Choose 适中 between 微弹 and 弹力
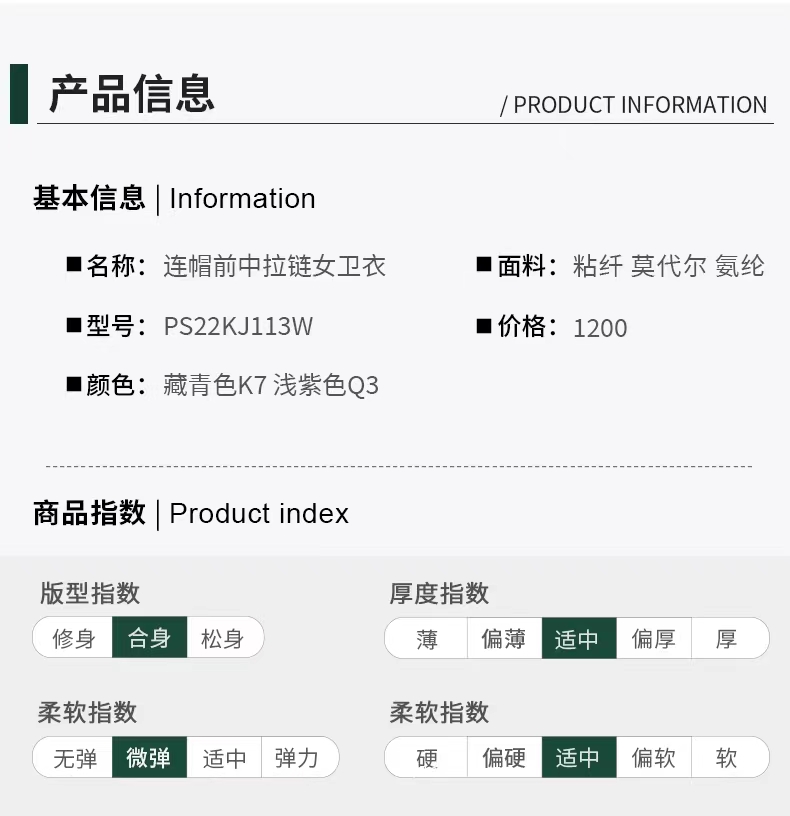Viewport: 790px width, 816px height. pos(224,758)
